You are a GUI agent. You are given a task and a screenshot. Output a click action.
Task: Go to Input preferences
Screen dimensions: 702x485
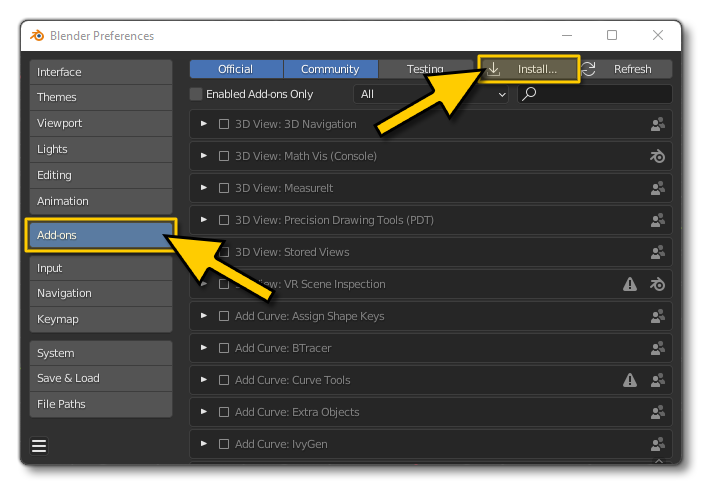tap(101, 268)
